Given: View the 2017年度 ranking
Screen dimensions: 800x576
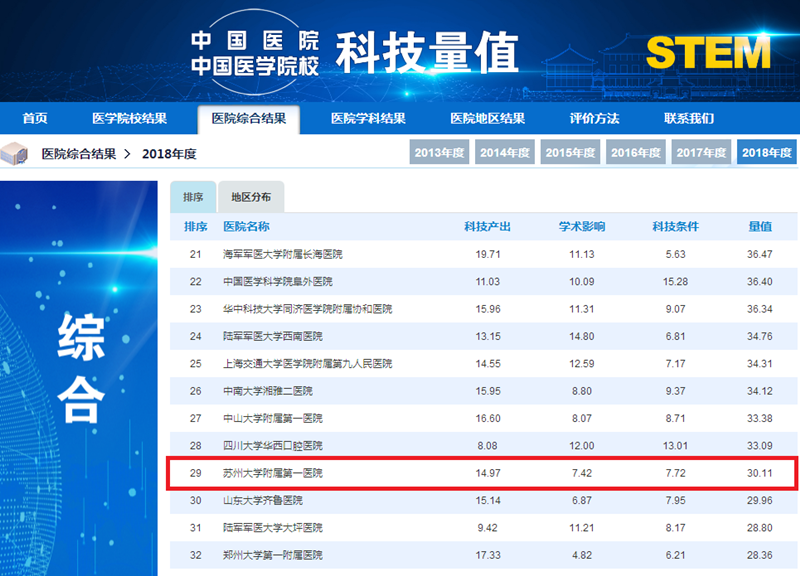Looking at the screenshot, I should pyautogui.click(x=701, y=153).
